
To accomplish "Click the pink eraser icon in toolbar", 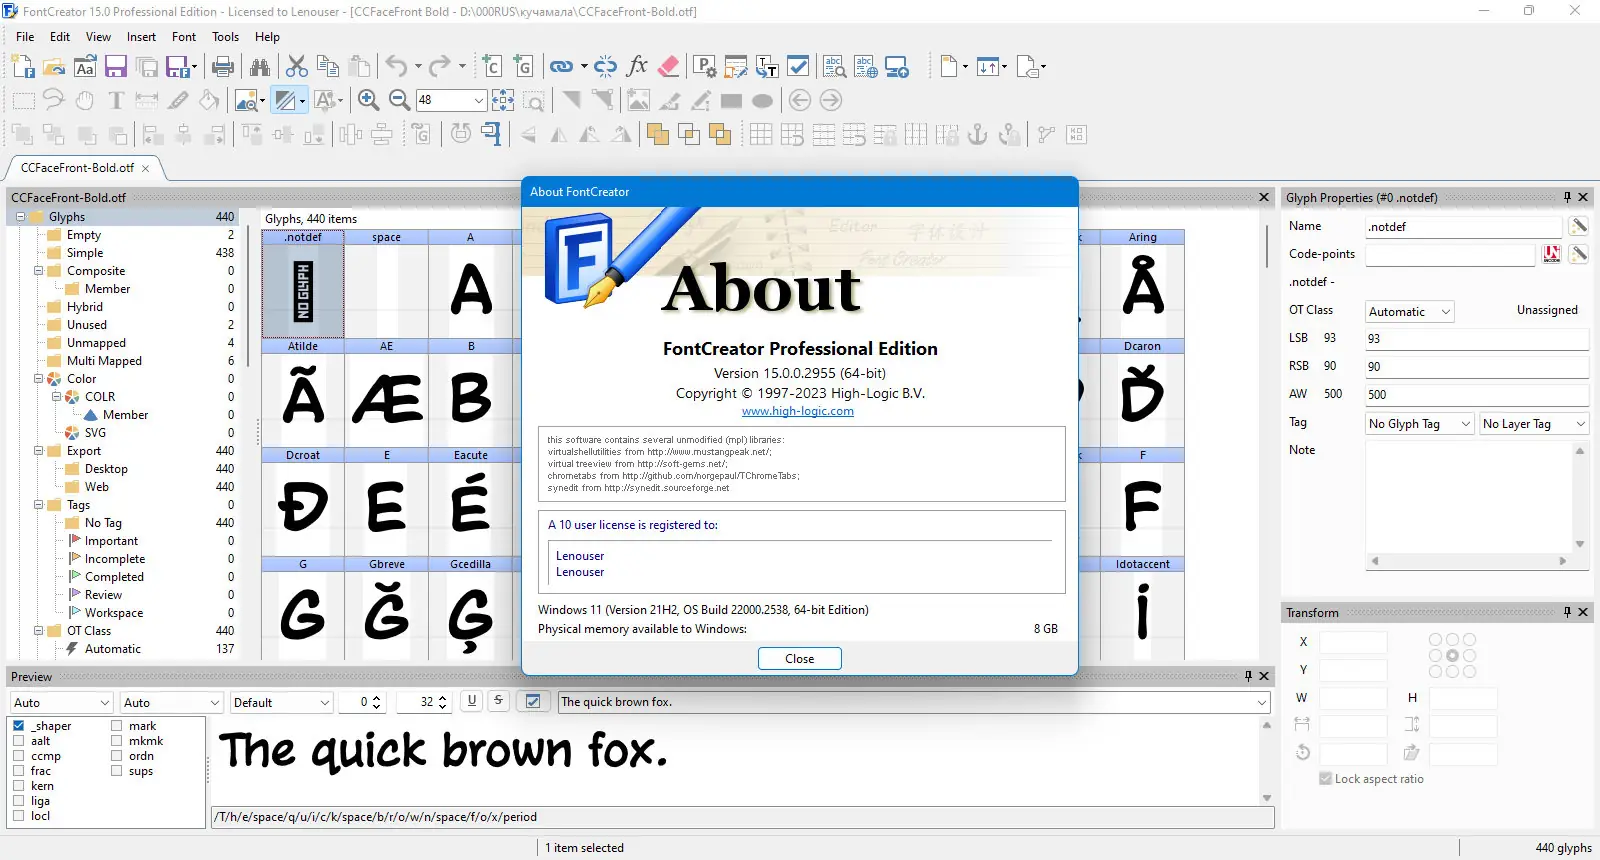I will click(x=669, y=67).
